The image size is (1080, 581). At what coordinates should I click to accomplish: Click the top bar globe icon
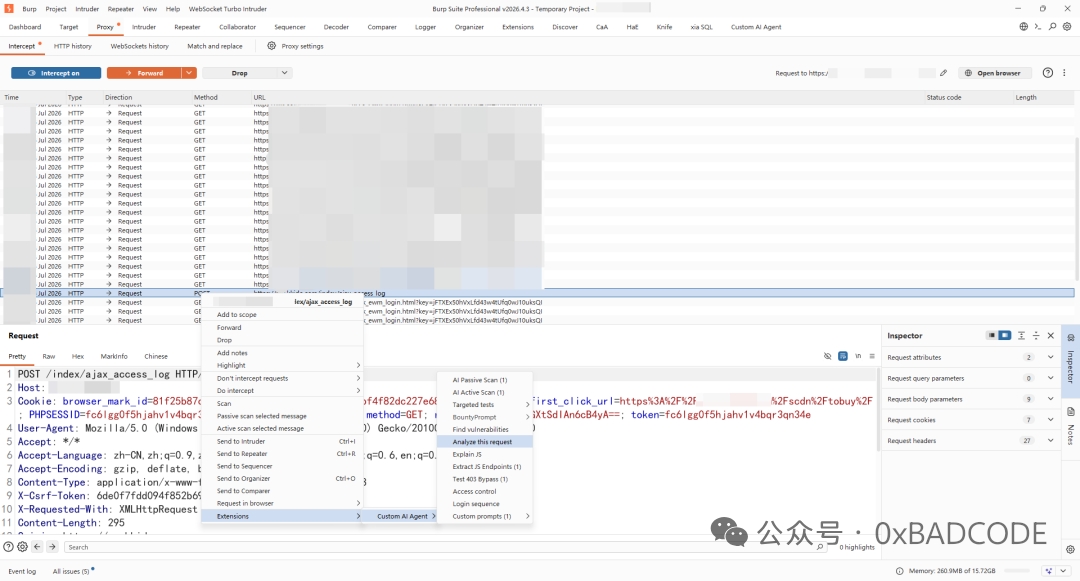pyautogui.click(x=1024, y=27)
